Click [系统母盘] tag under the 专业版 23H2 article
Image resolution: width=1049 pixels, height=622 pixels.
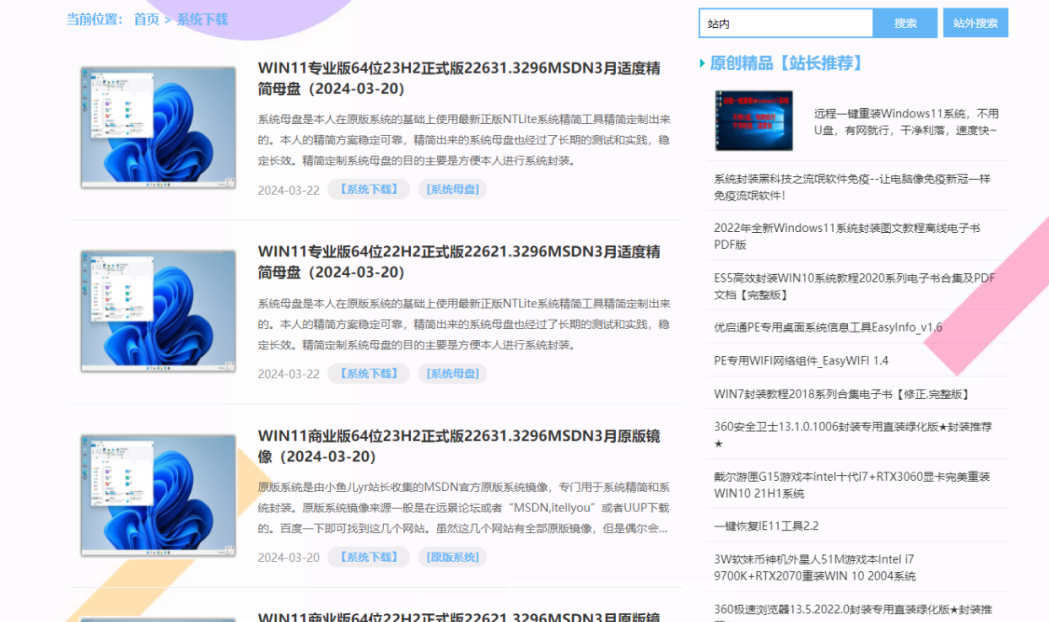click(x=453, y=189)
